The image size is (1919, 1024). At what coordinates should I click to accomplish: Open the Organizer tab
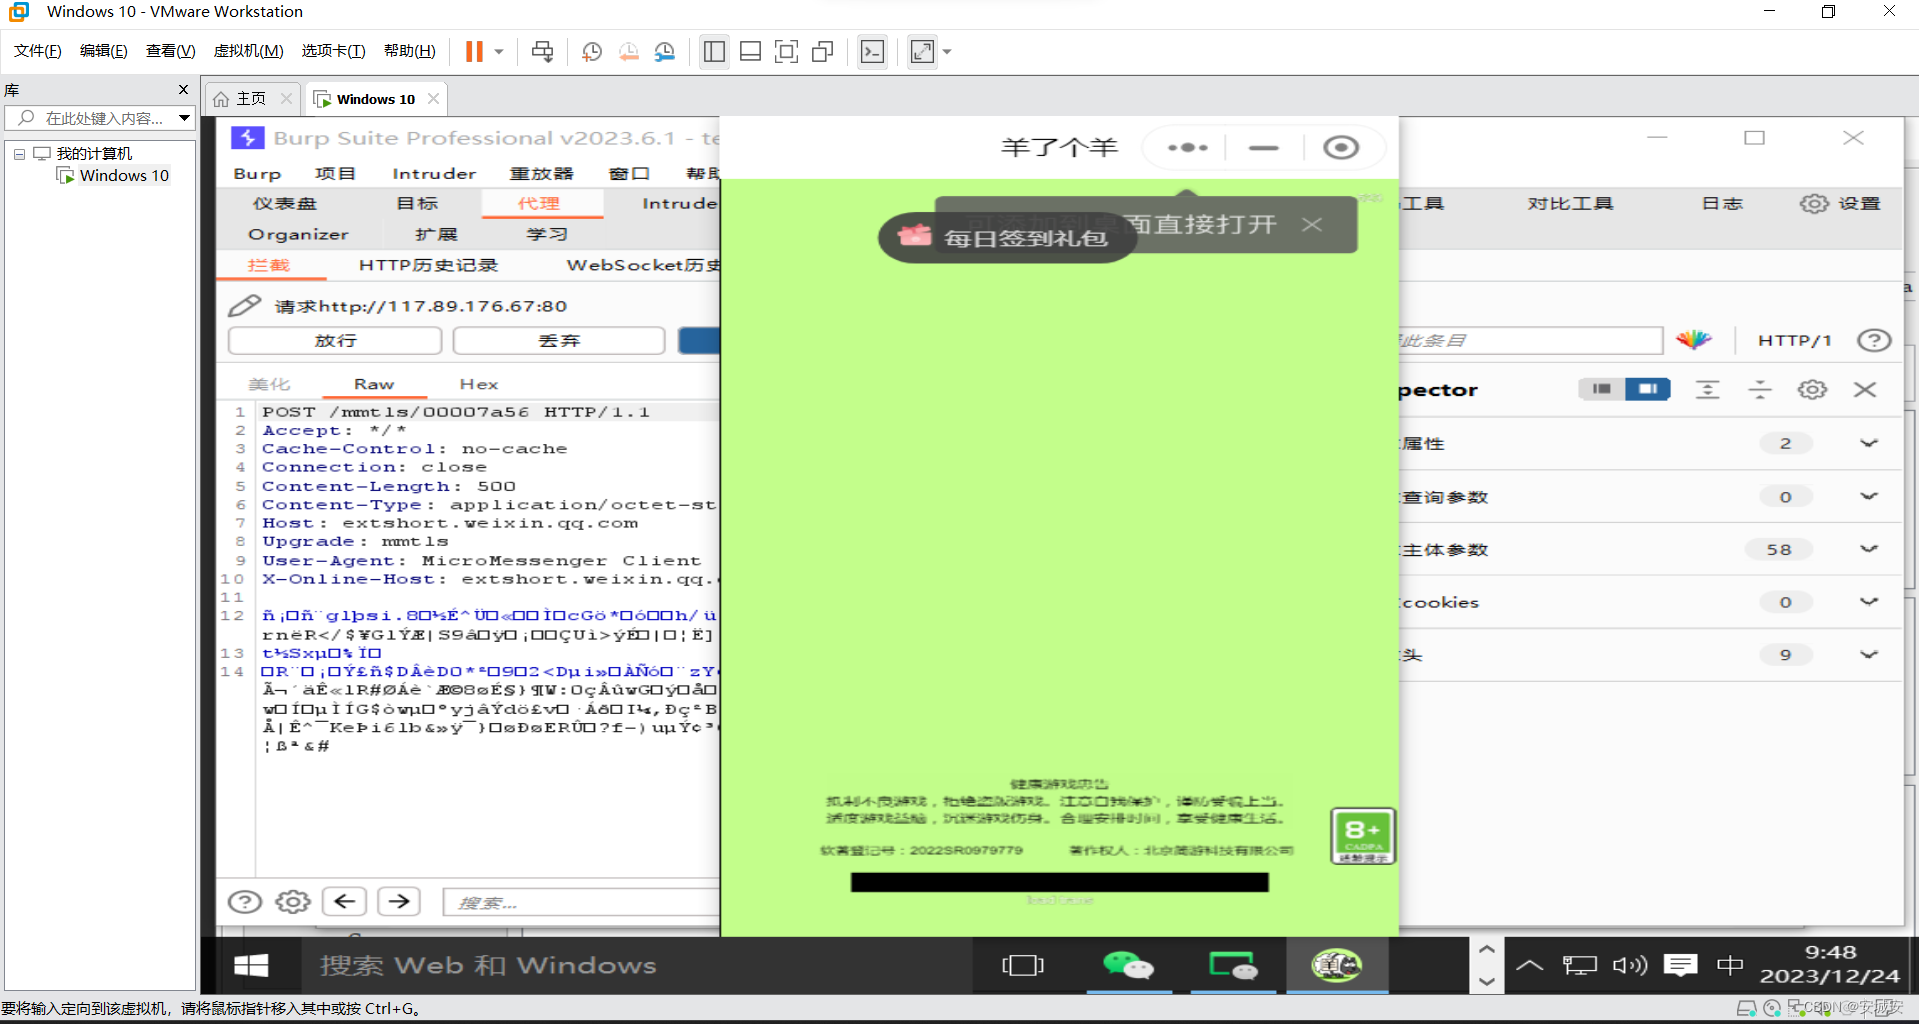[298, 234]
